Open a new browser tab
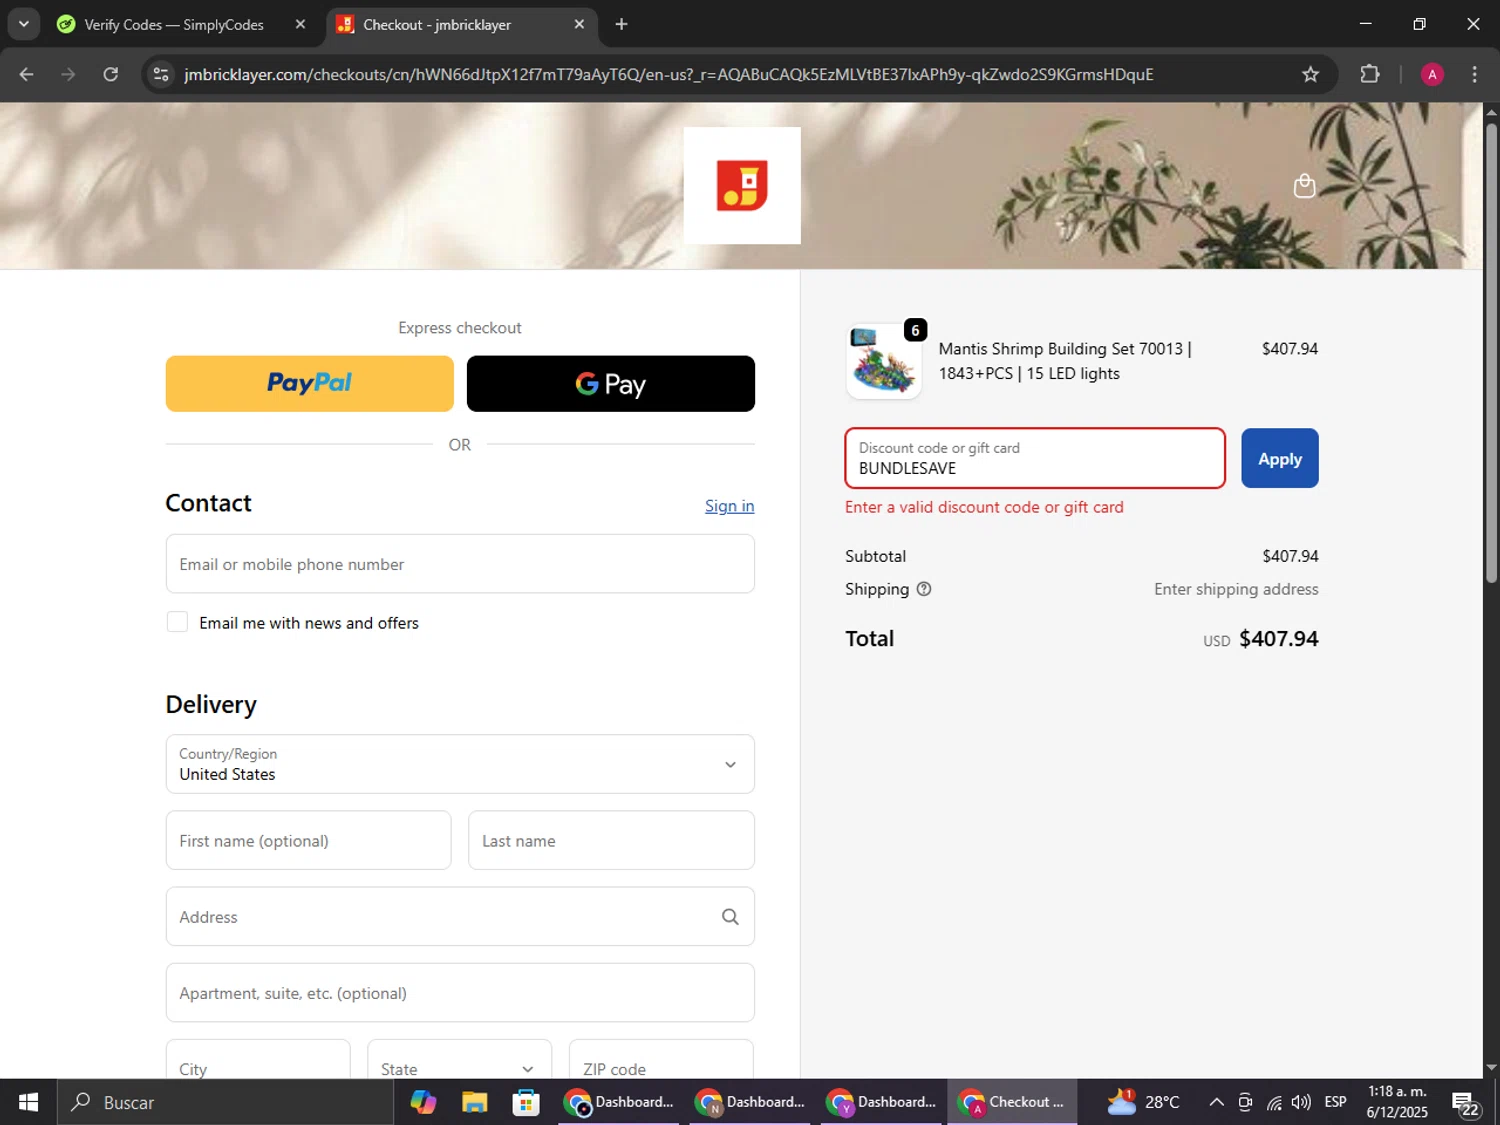 (621, 24)
